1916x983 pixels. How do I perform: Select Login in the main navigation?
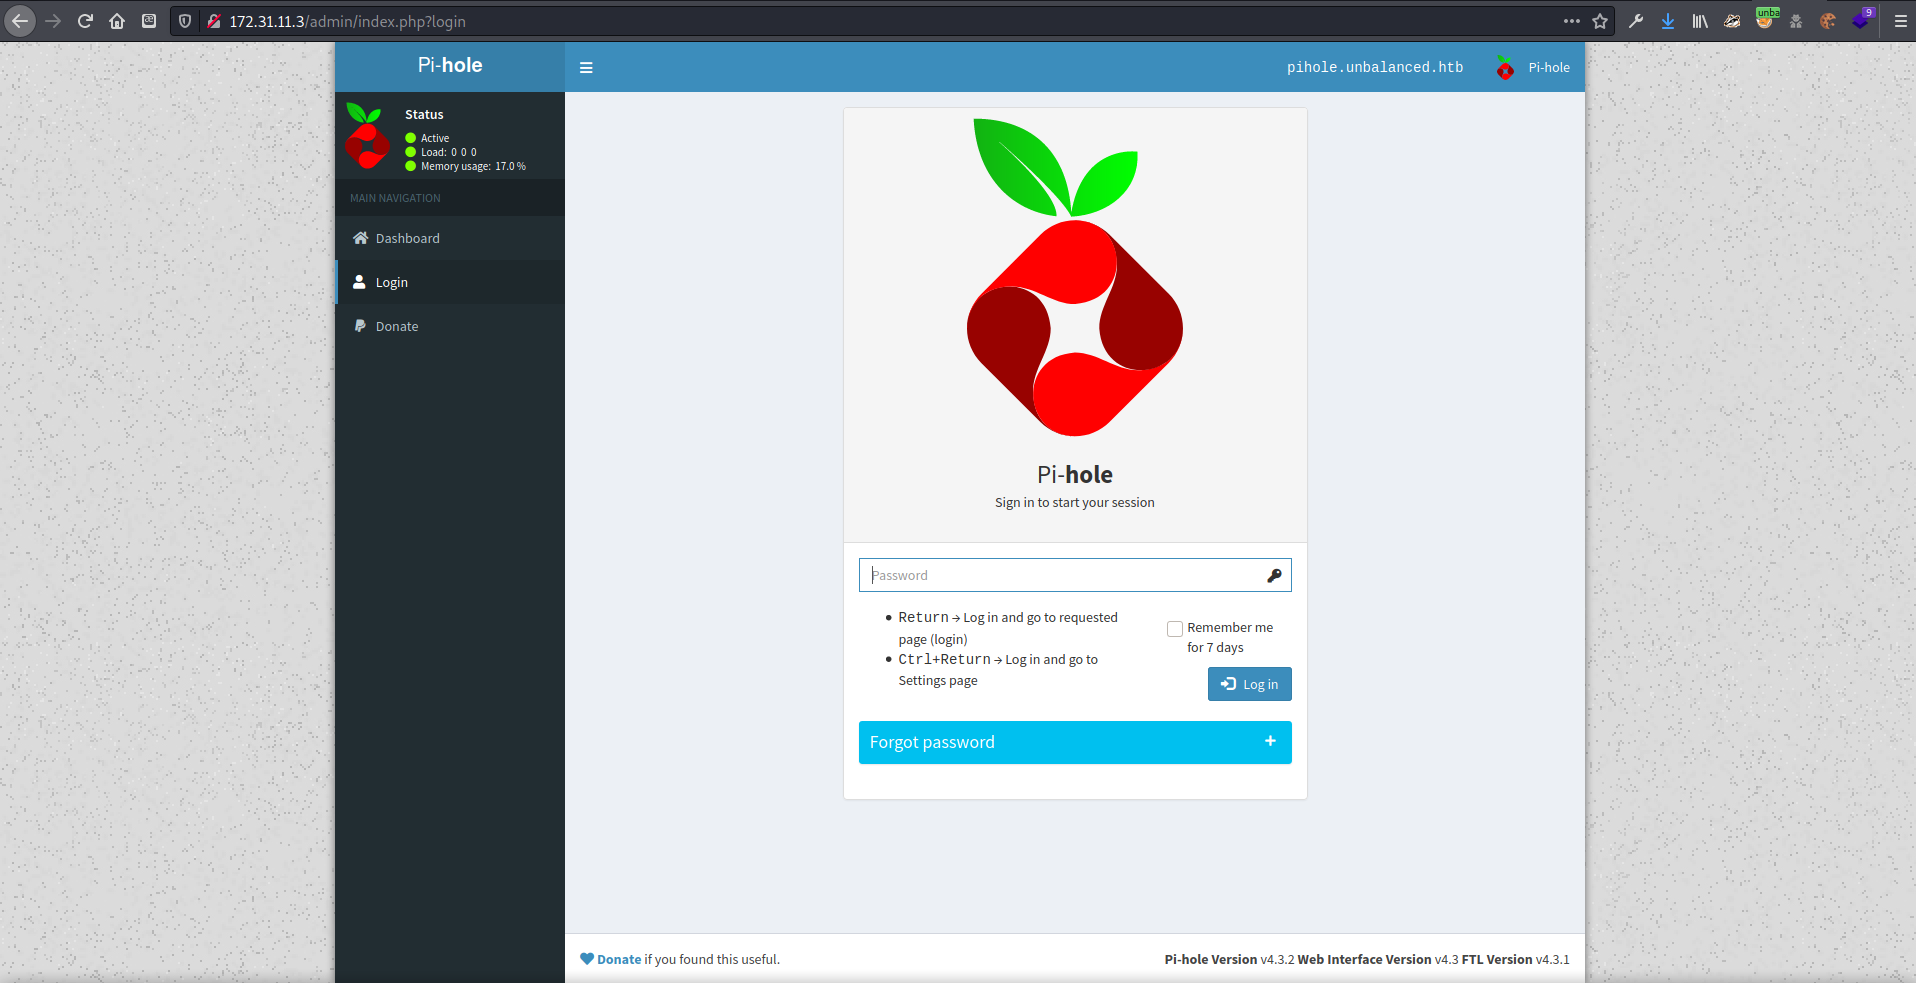tap(450, 282)
